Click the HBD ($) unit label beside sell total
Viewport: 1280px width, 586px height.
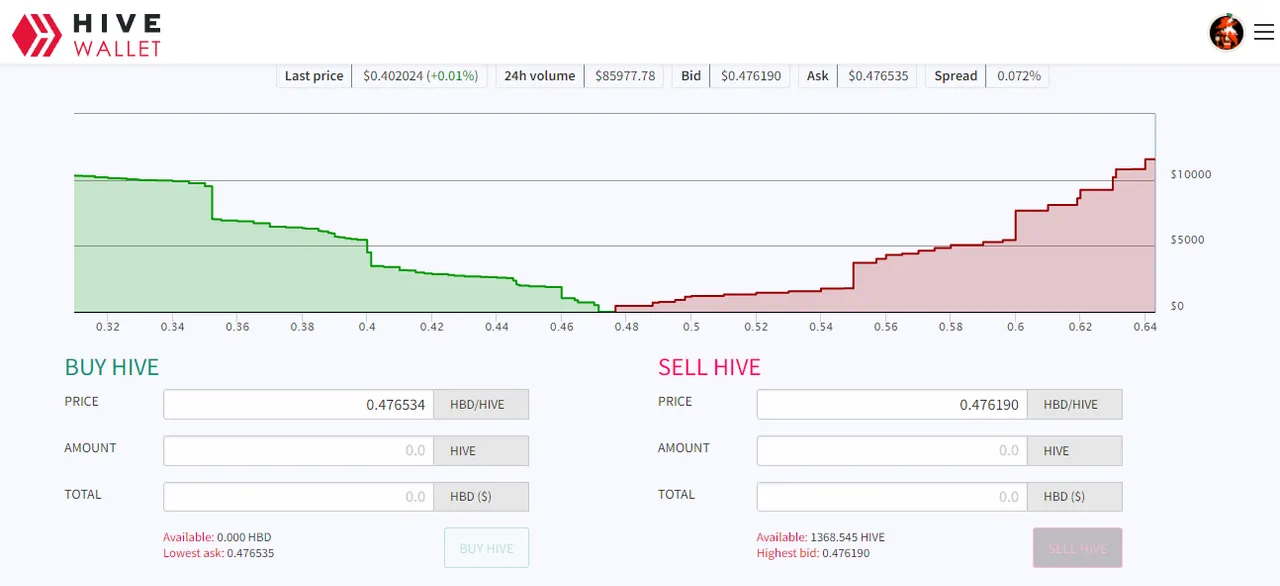coord(1075,497)
